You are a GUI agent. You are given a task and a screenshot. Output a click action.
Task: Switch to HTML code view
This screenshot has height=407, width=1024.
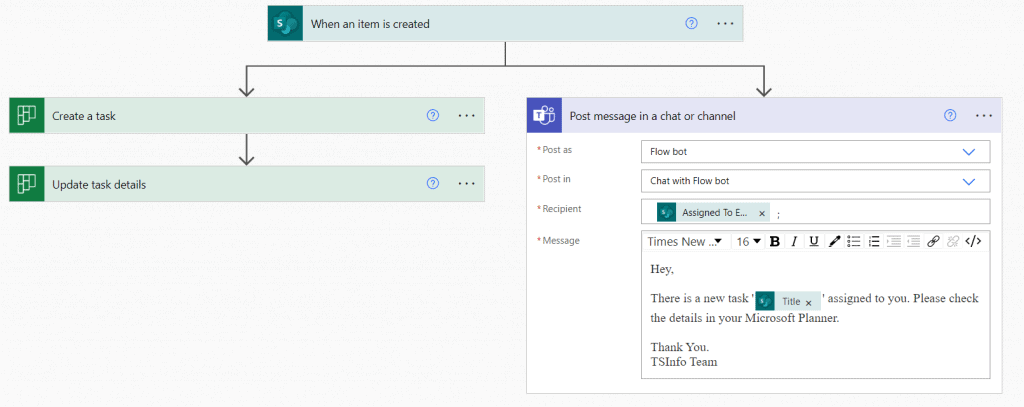coord(973,241)
